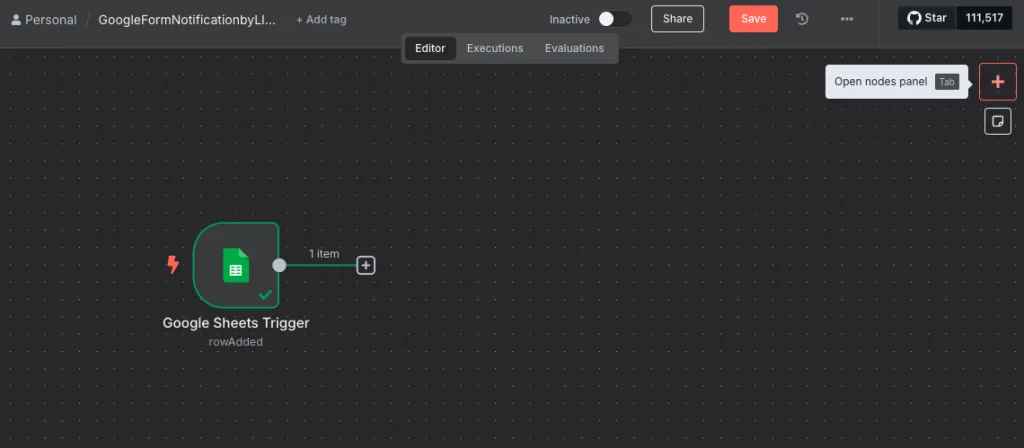
Task: Switch to the Executions tab
Action: click(x=495, y=48)
